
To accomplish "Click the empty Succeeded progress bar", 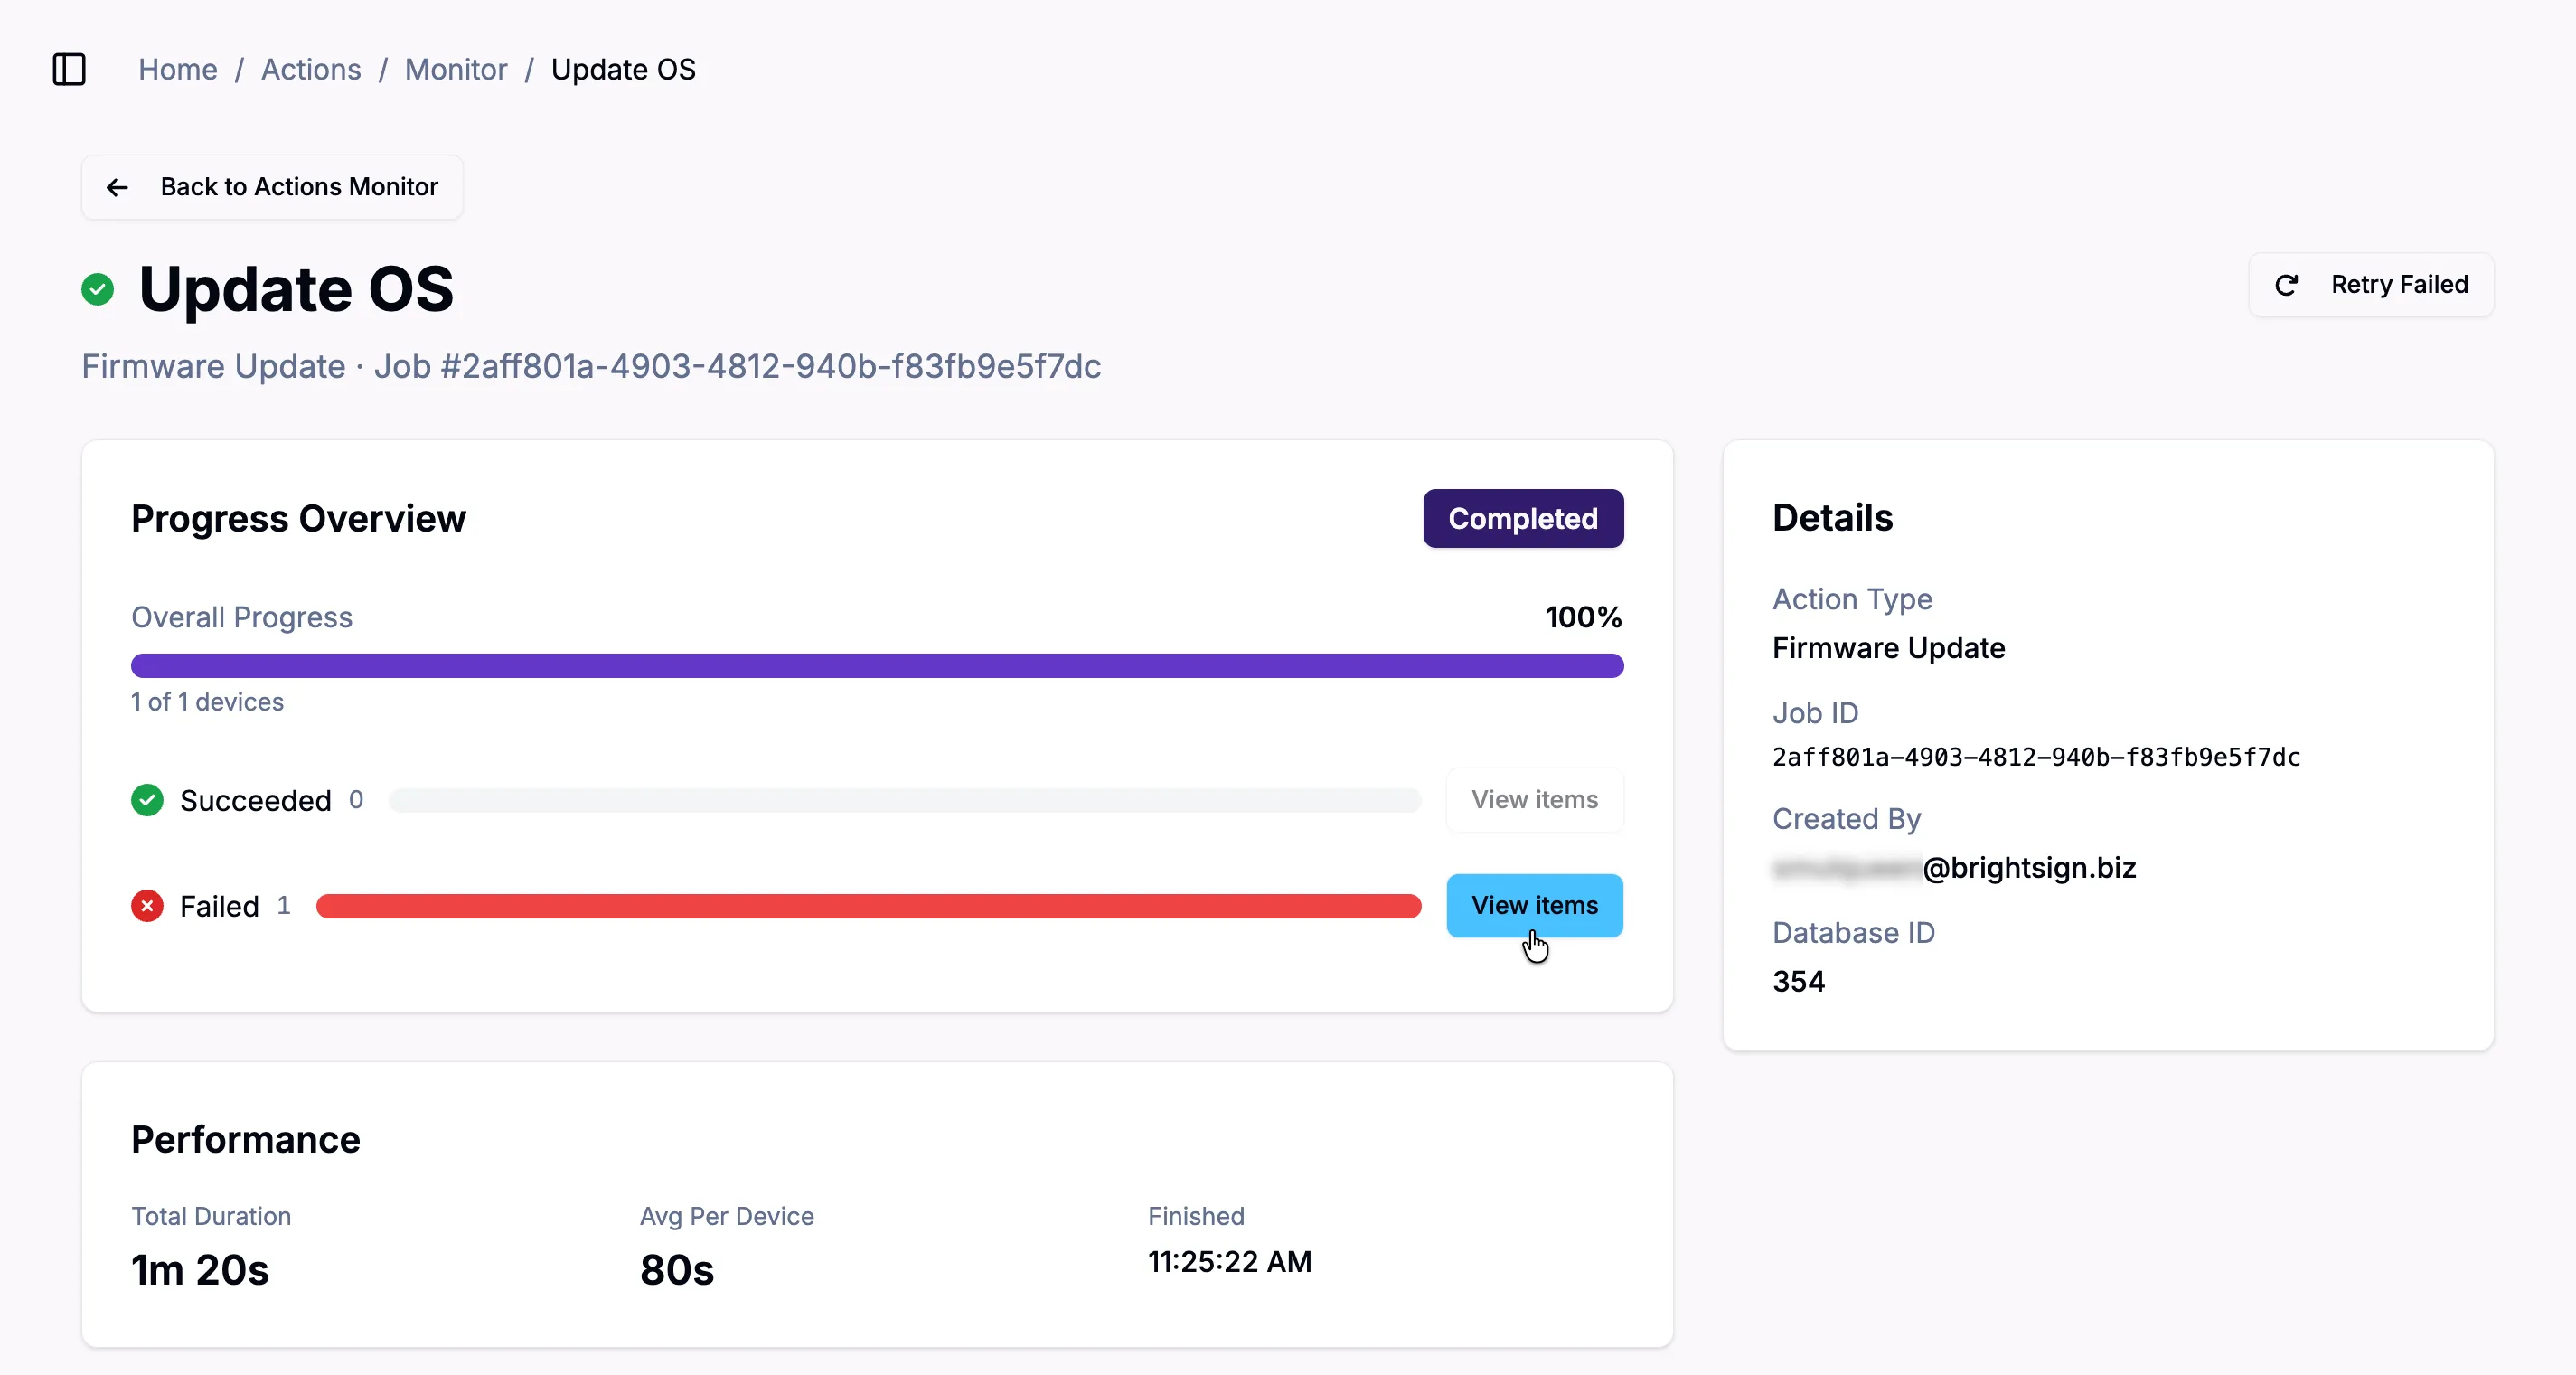I will coord(904,800).
